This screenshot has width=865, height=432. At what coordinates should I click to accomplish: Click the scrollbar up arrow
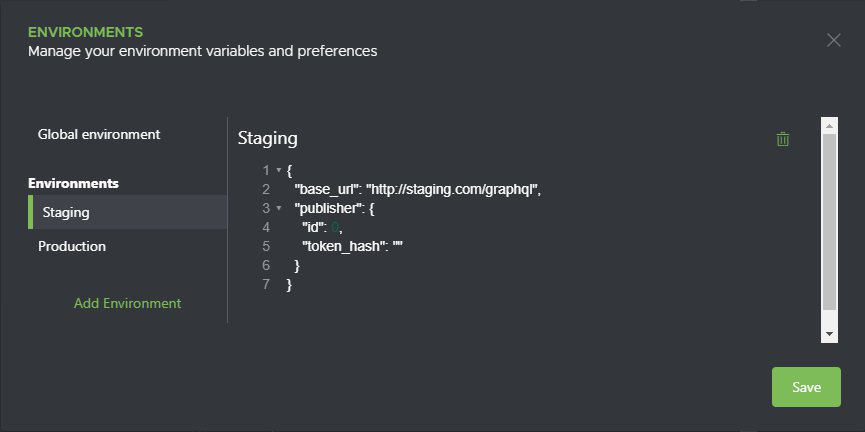tap(829, 126)
